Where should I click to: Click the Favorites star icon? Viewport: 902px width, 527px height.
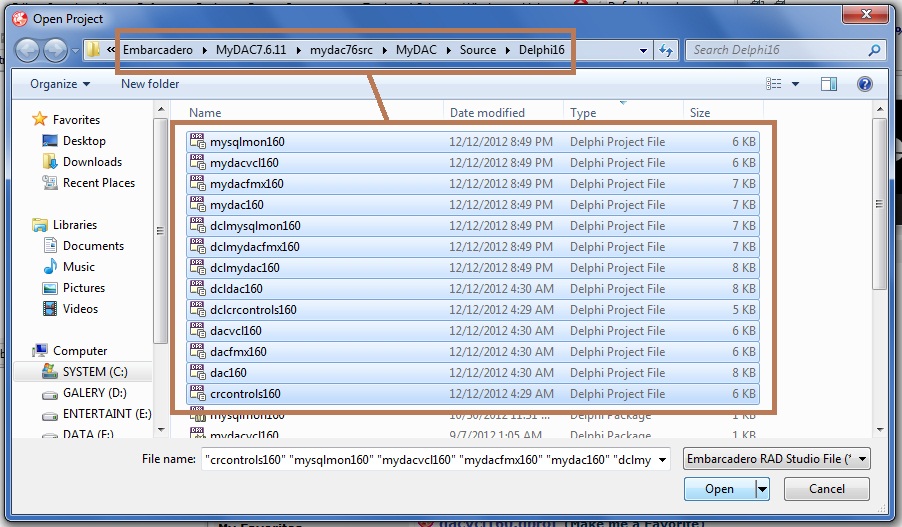(40, 119)
